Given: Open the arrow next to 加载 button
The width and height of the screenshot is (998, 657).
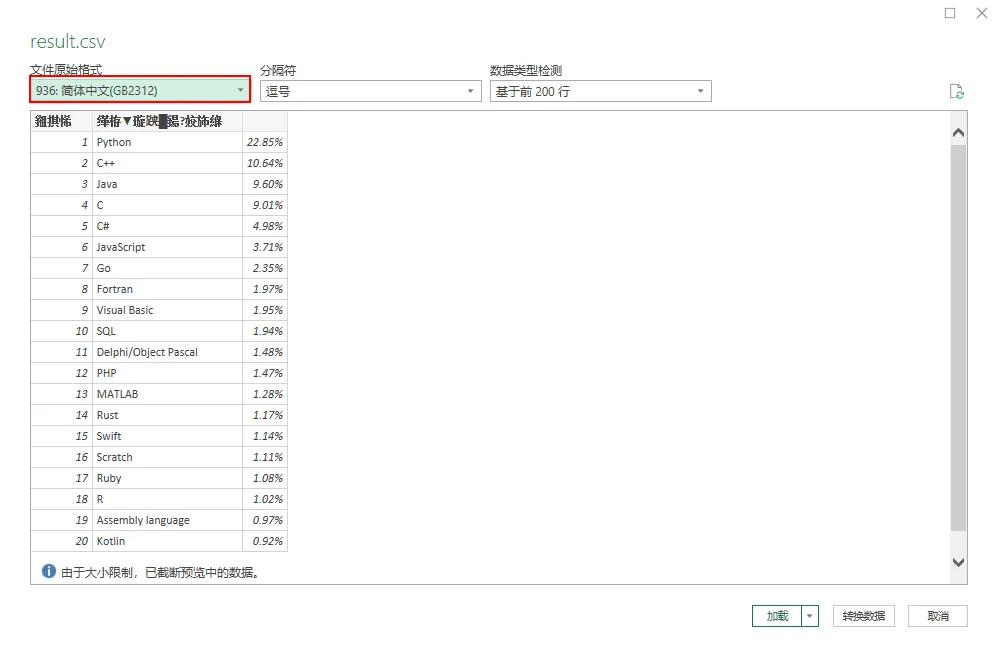Looking at the screenshot, I should point(811,616).
